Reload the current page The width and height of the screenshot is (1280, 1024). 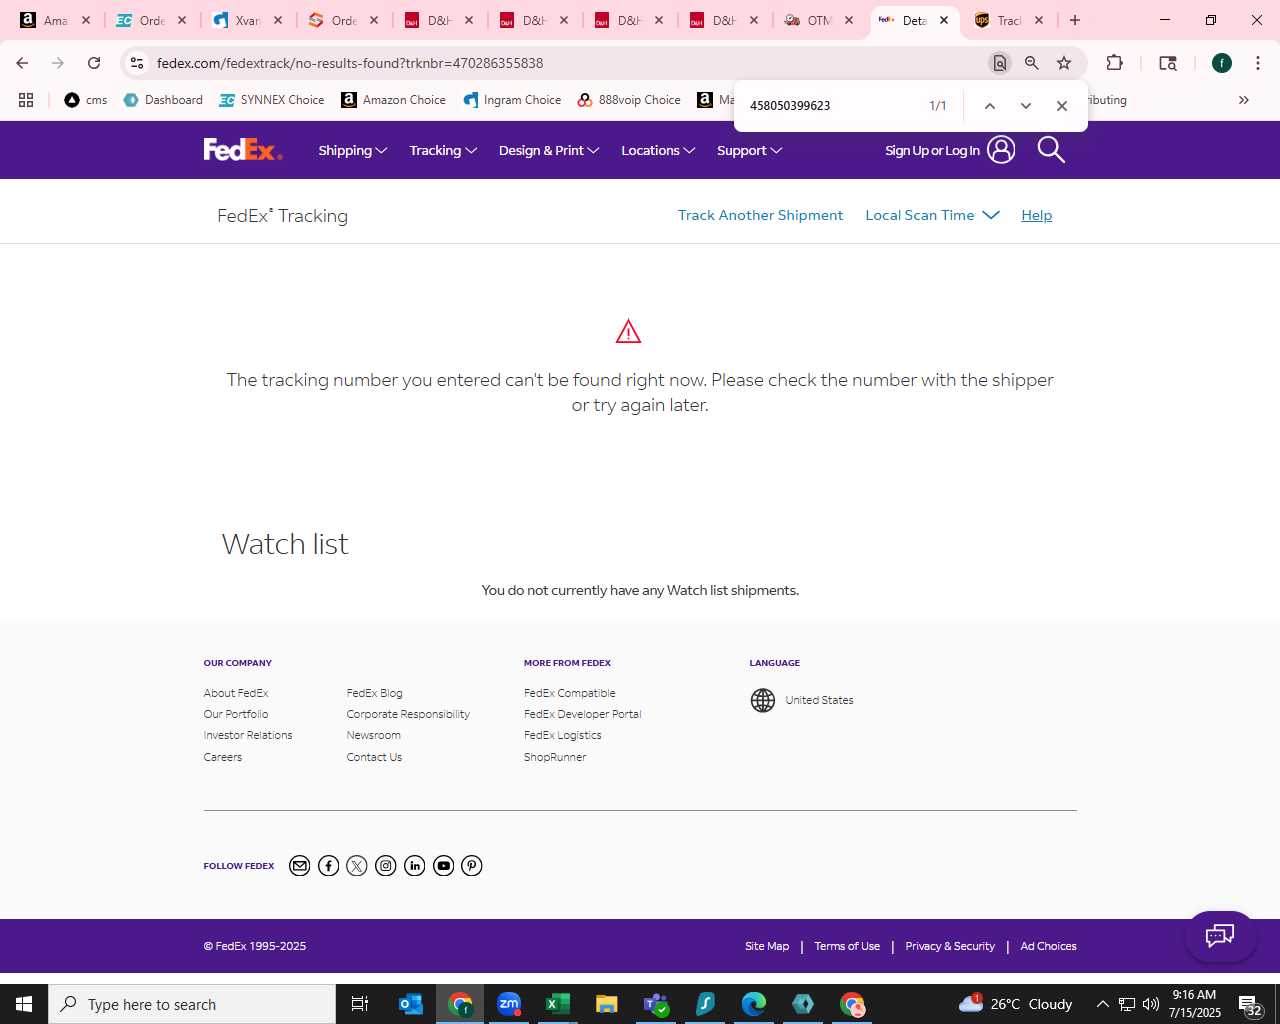94,63
